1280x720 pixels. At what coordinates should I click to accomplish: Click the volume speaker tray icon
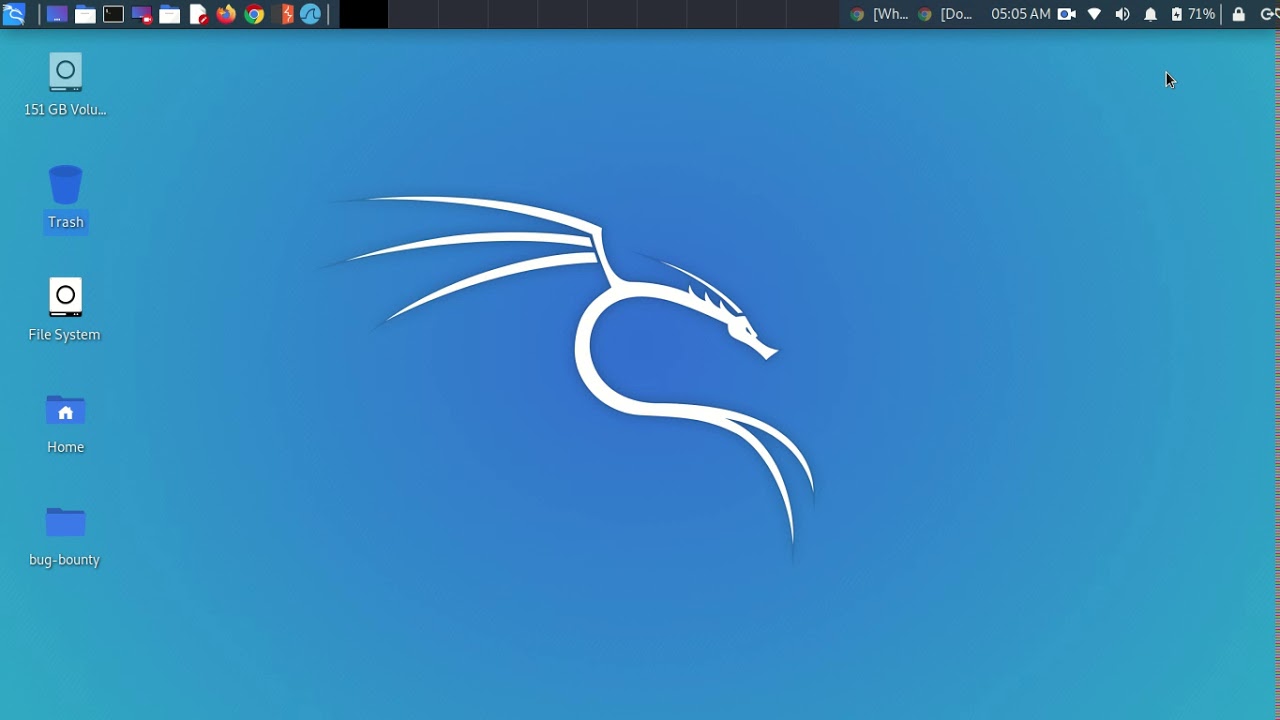(1122, 14)
